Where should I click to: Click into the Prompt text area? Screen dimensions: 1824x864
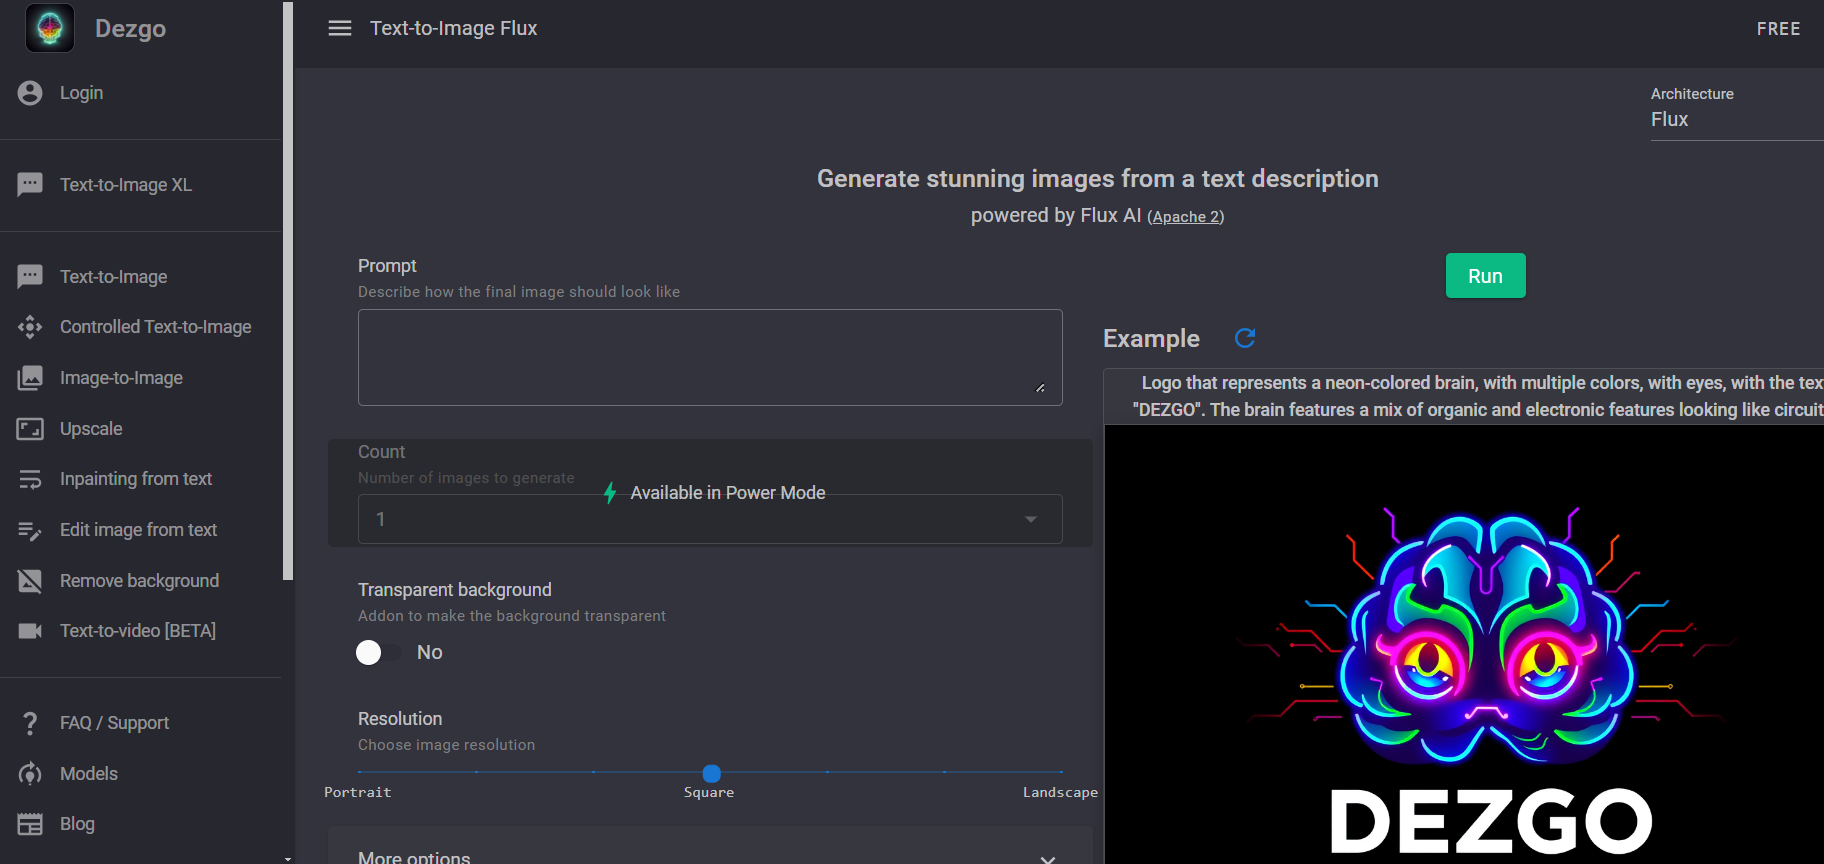[x=710, y=357]
